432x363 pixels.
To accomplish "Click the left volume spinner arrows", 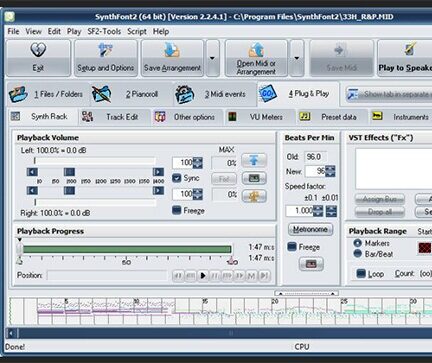I will tap(198, 163).
